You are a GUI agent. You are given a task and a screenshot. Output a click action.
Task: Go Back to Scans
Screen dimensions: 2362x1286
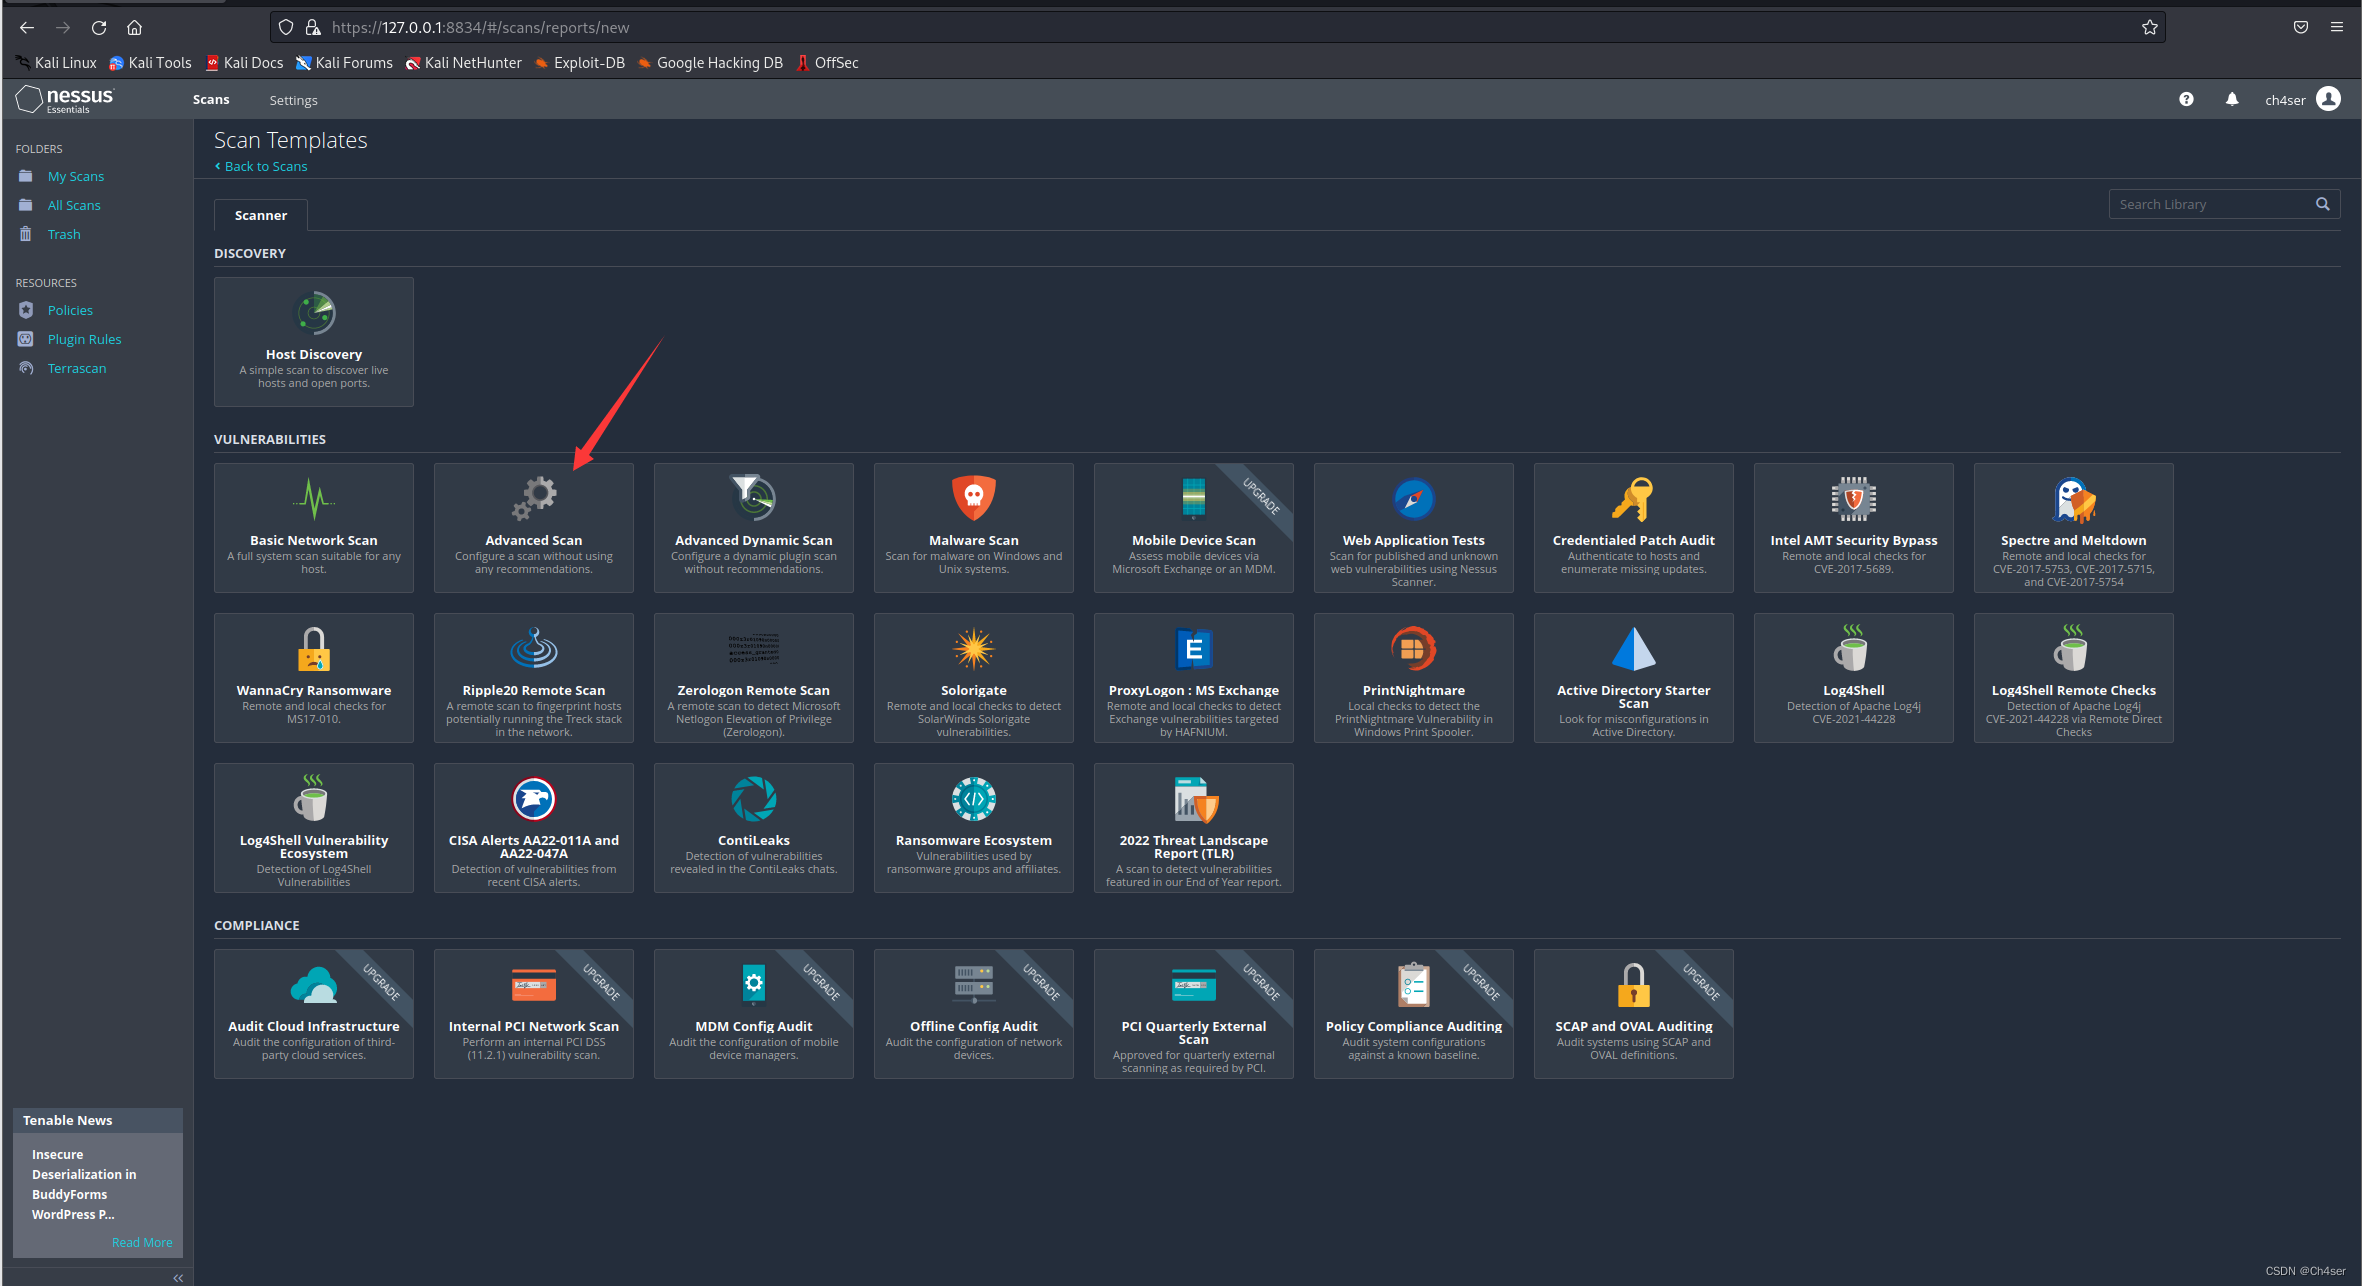coord(261,166)
